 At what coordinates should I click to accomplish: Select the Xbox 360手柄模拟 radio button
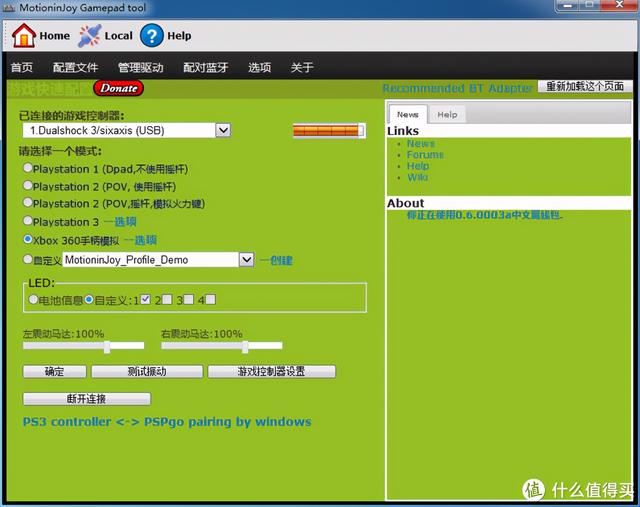coord(27,239)
